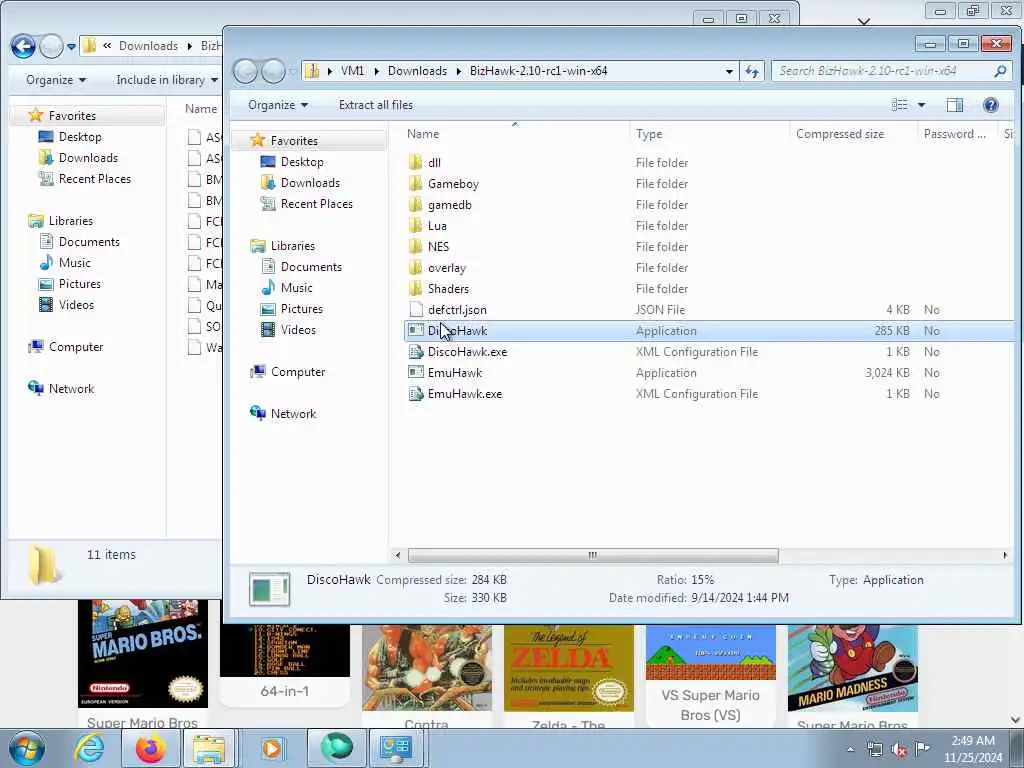Screen dimensions: 1024x768
Task: Click the horizontal scrollbar right arrow
Action: [1004, 555]
